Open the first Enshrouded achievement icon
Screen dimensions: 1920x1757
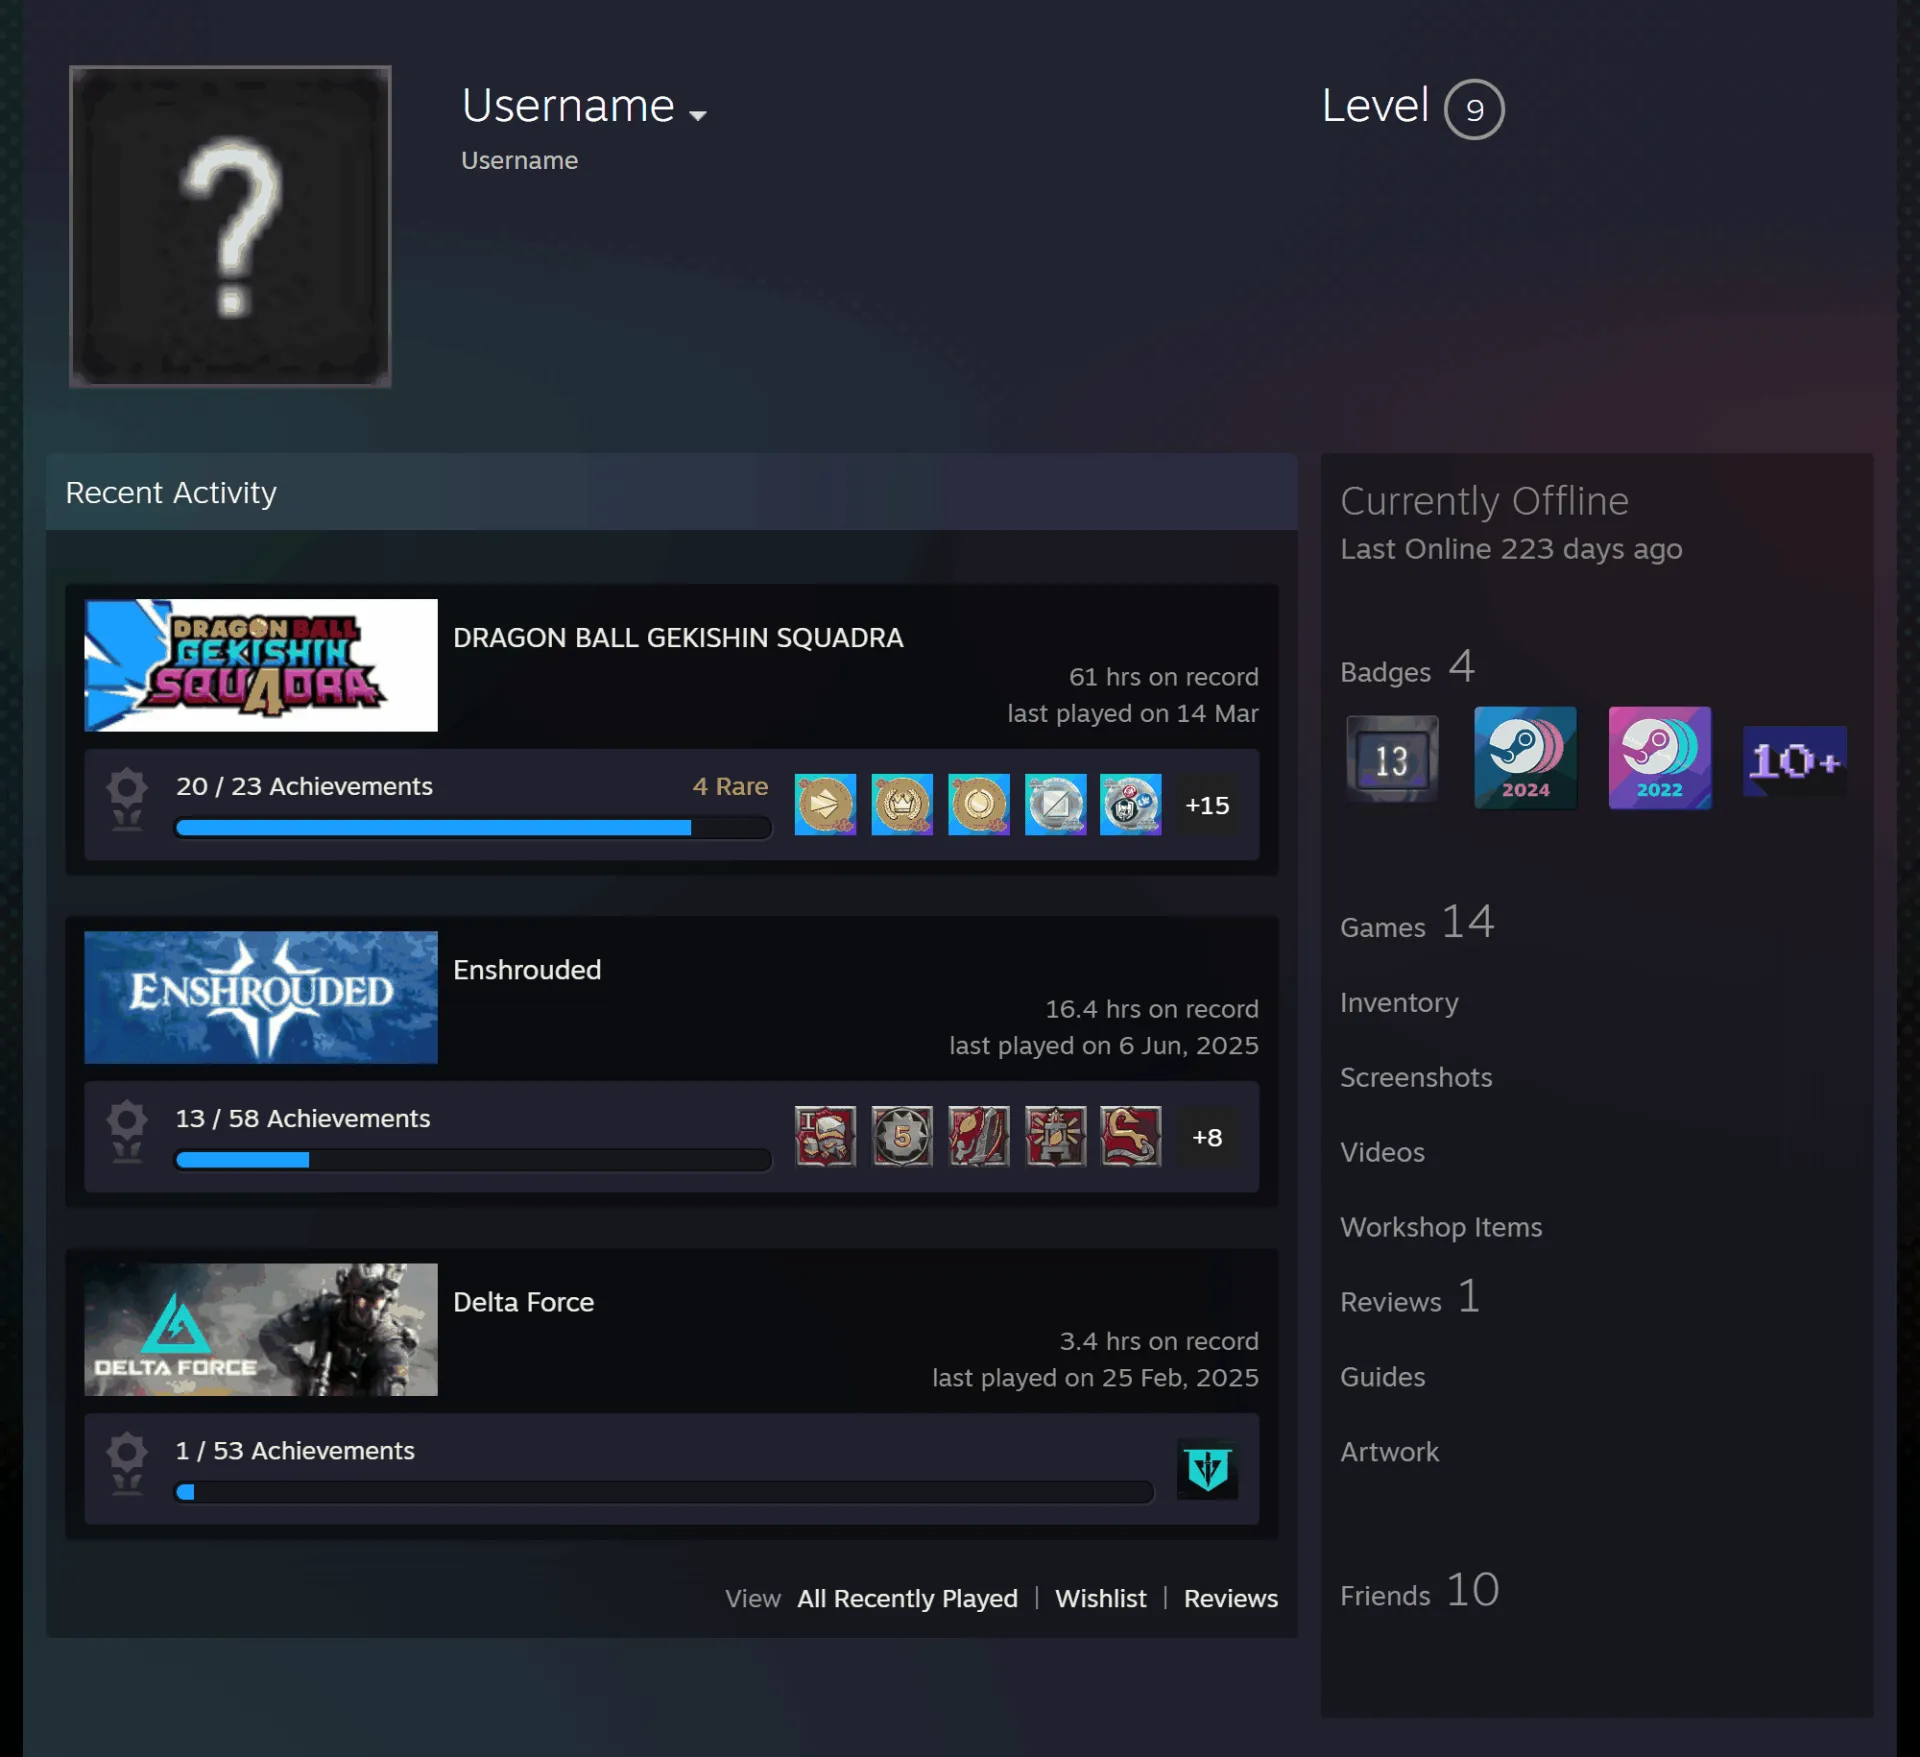tap(825, 1136)
